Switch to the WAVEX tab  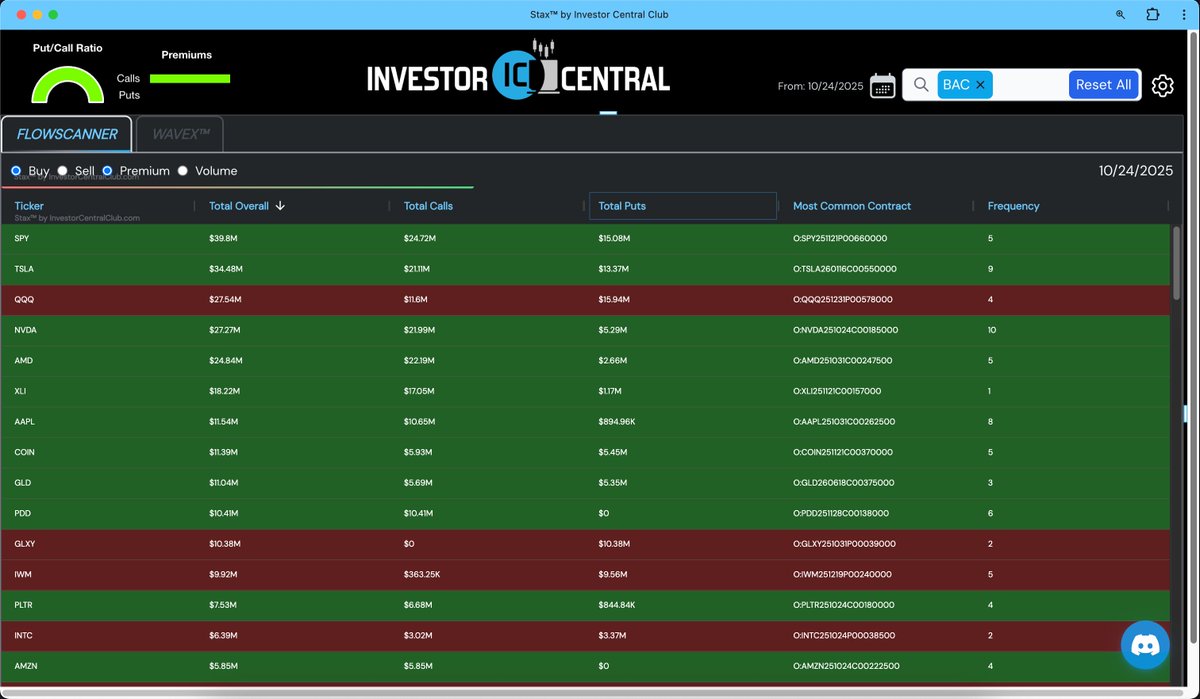point(180,134)
